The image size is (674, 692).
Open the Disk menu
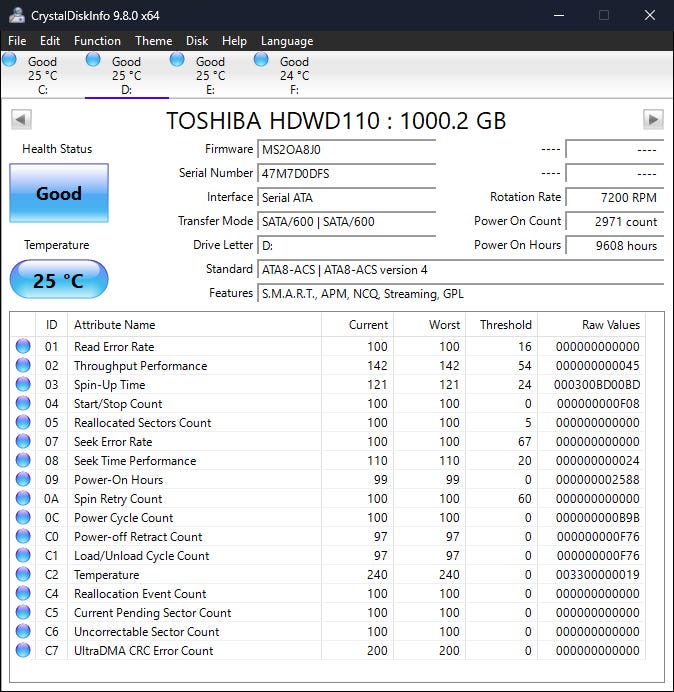coord(197,41)
